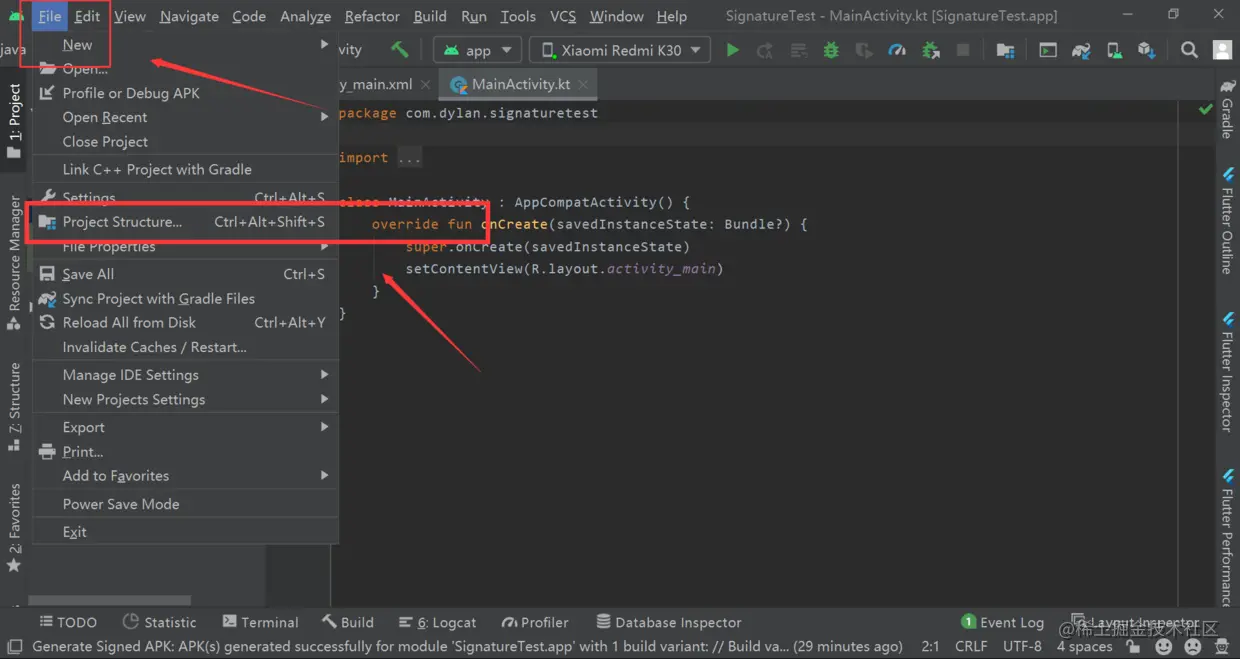Click the CRLF line separator indicator
The image size is (1240, 659).
point(971,647)
